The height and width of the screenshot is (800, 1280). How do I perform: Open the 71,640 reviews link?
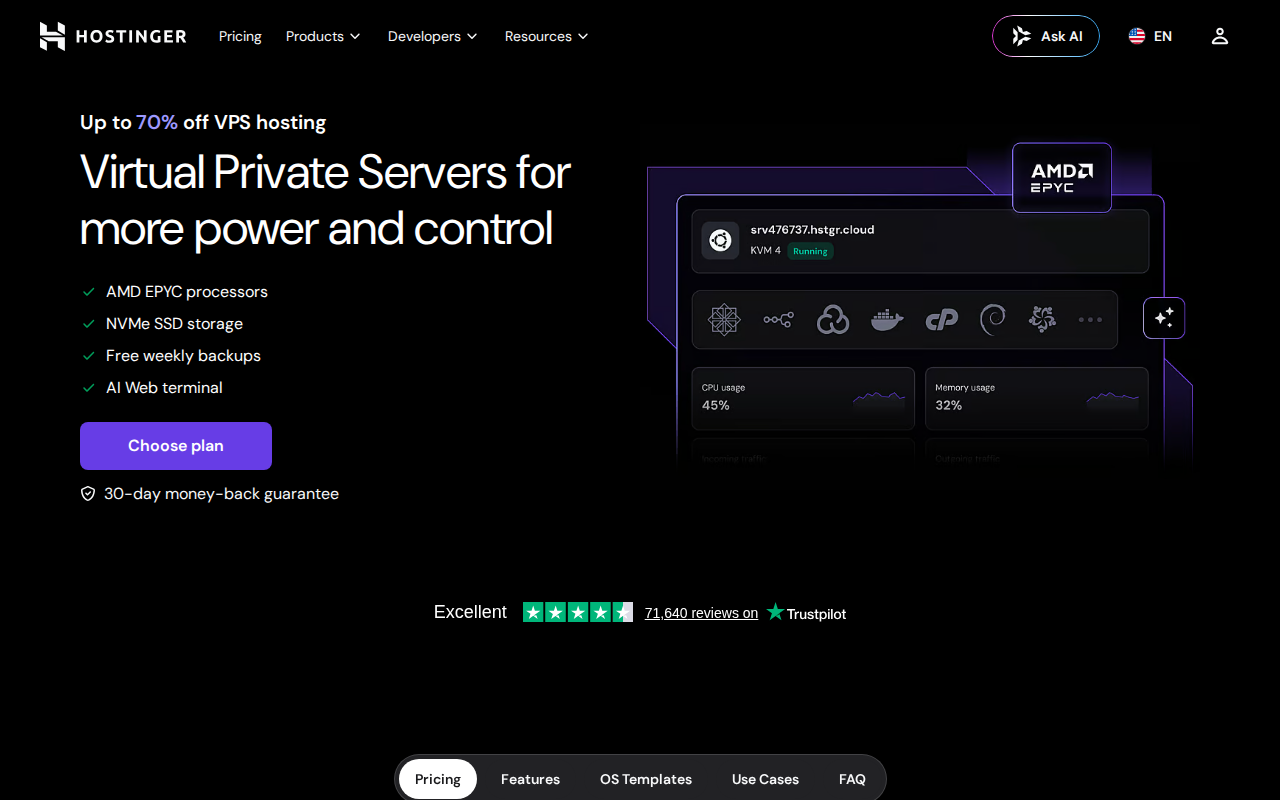(x=701, y=613)
